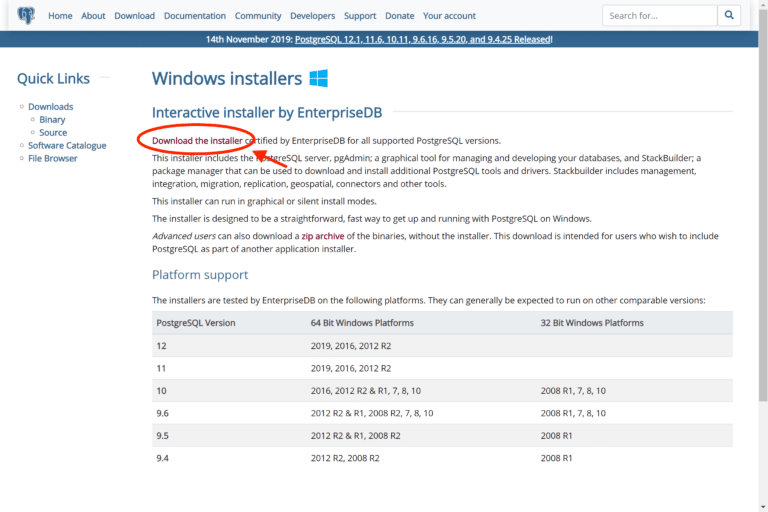Open the Developers nav link
The height and width of the screenshot is (512, 768).
click(312, 16)
